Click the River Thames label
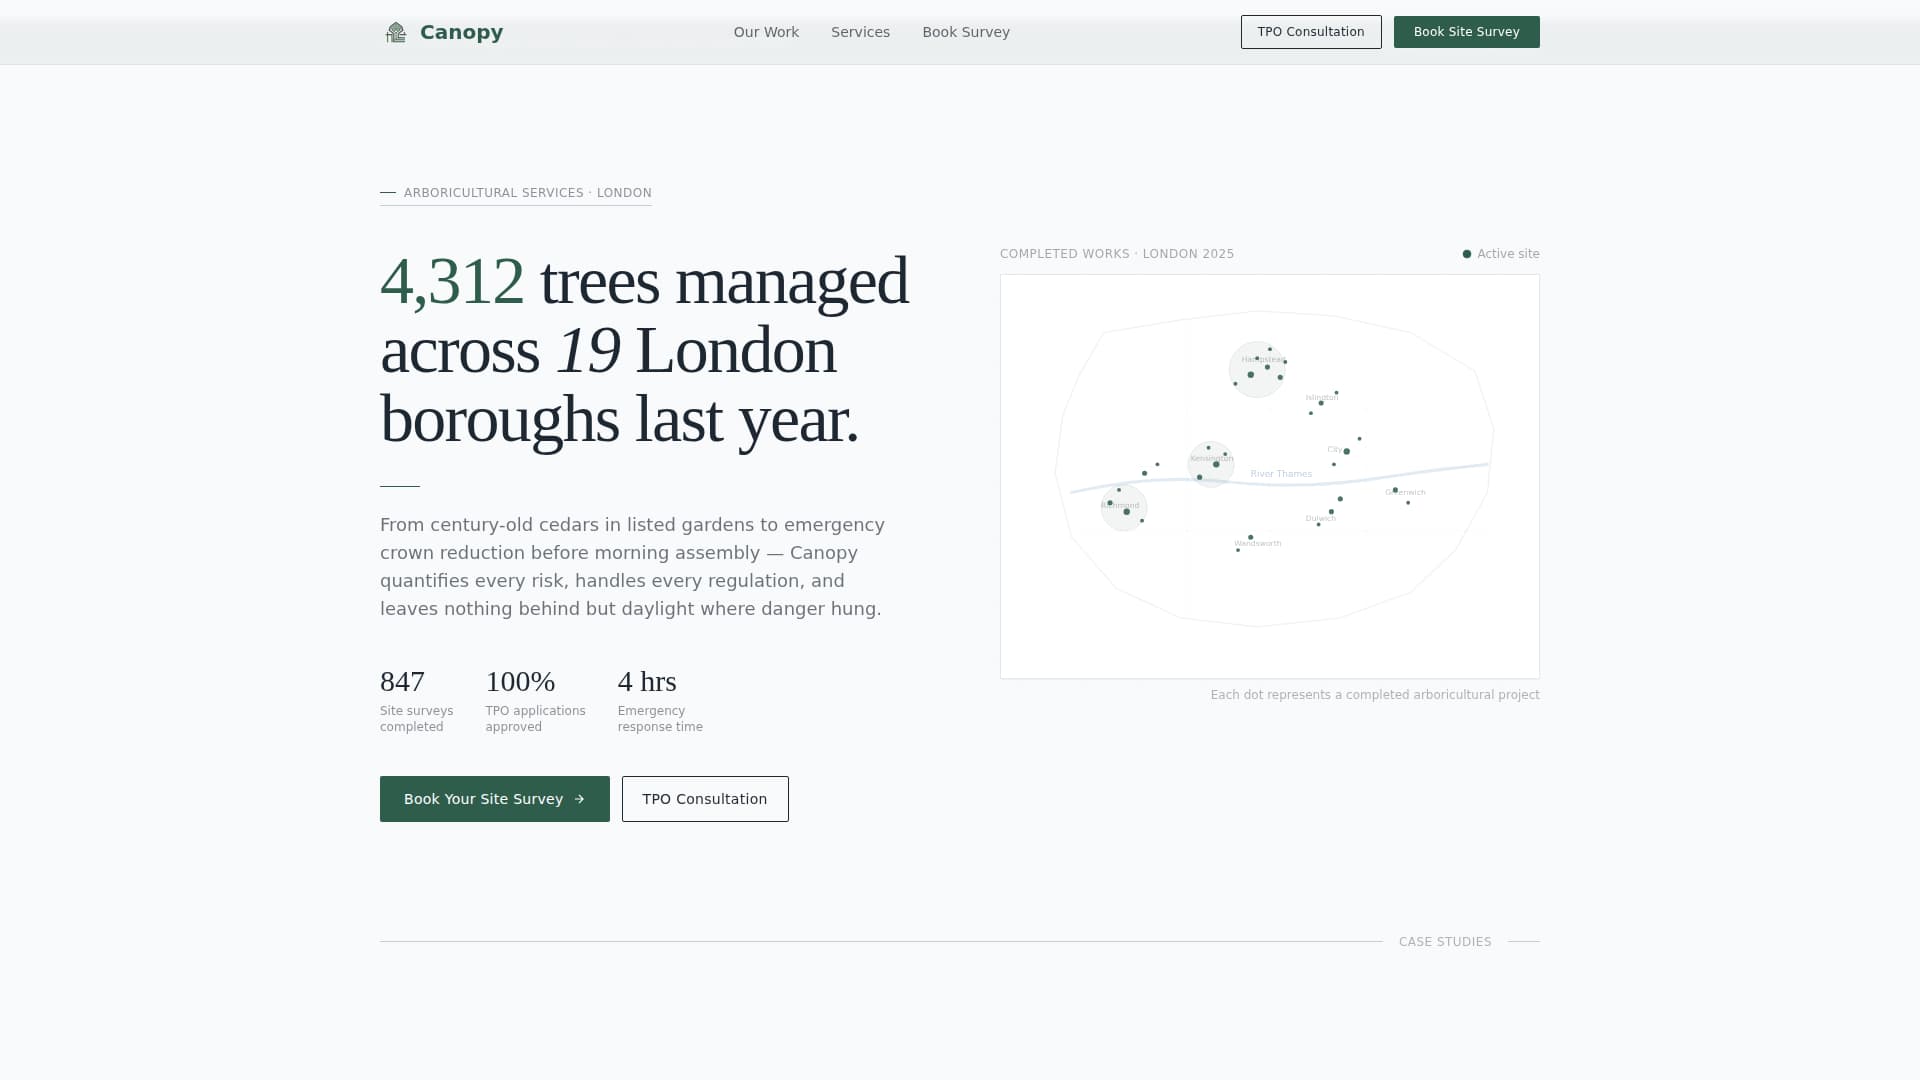 [x=1281, y=474]
